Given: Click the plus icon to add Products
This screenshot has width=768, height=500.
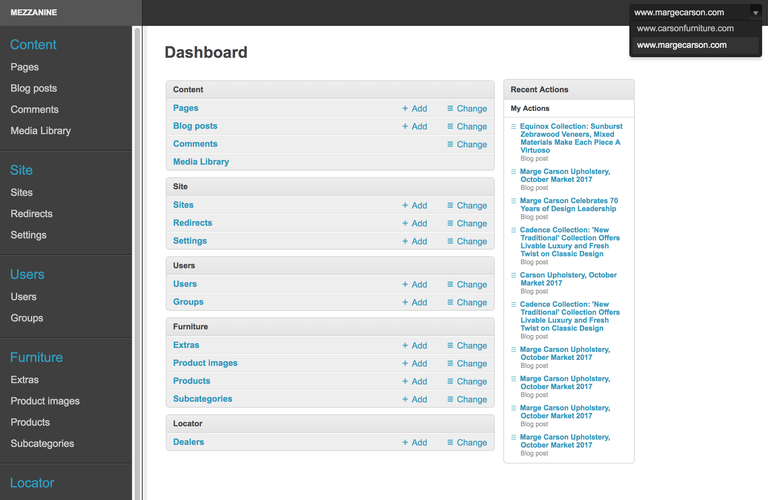Looking at the screenshot, I should [405, 382].
